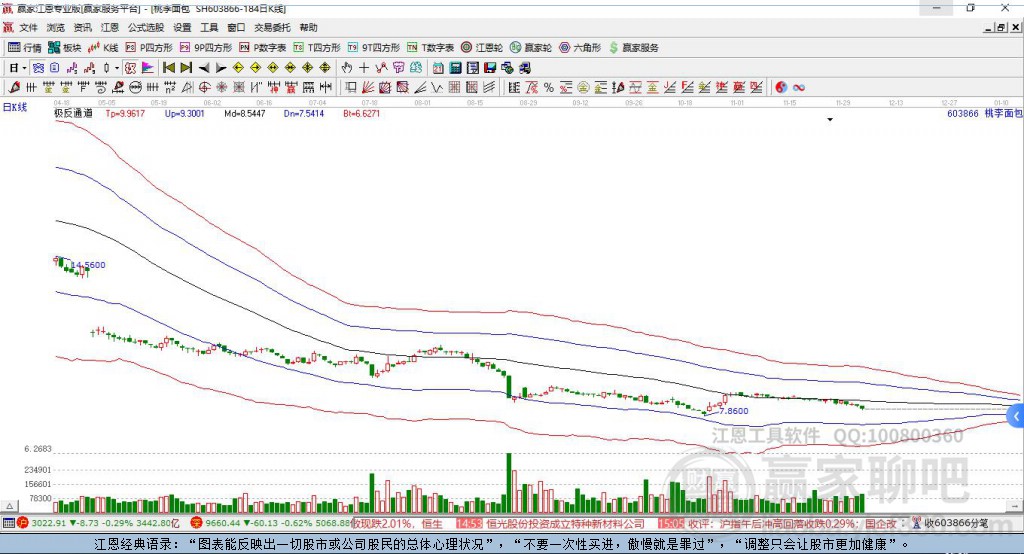1024x554 pixels.
Task: Click 收603866分笔 status entry
Action: click(x=950, y=523)
